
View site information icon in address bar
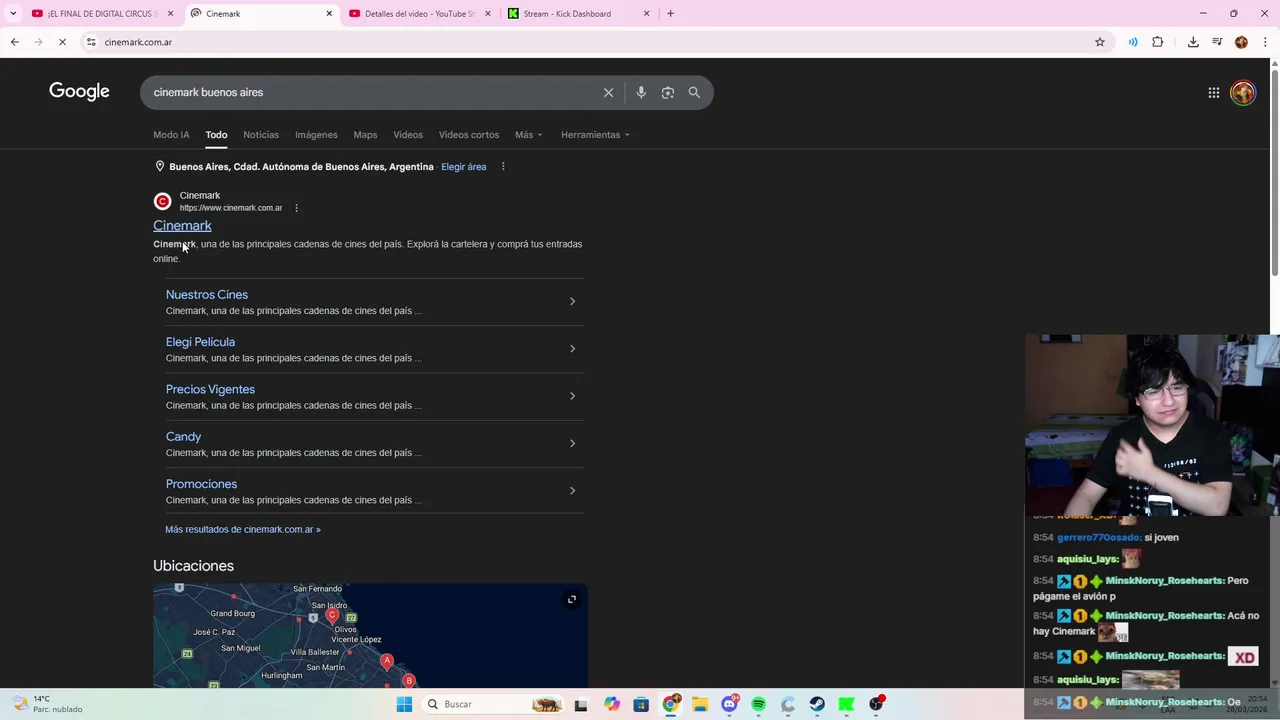pyautogui.click(x=91, y=42)
